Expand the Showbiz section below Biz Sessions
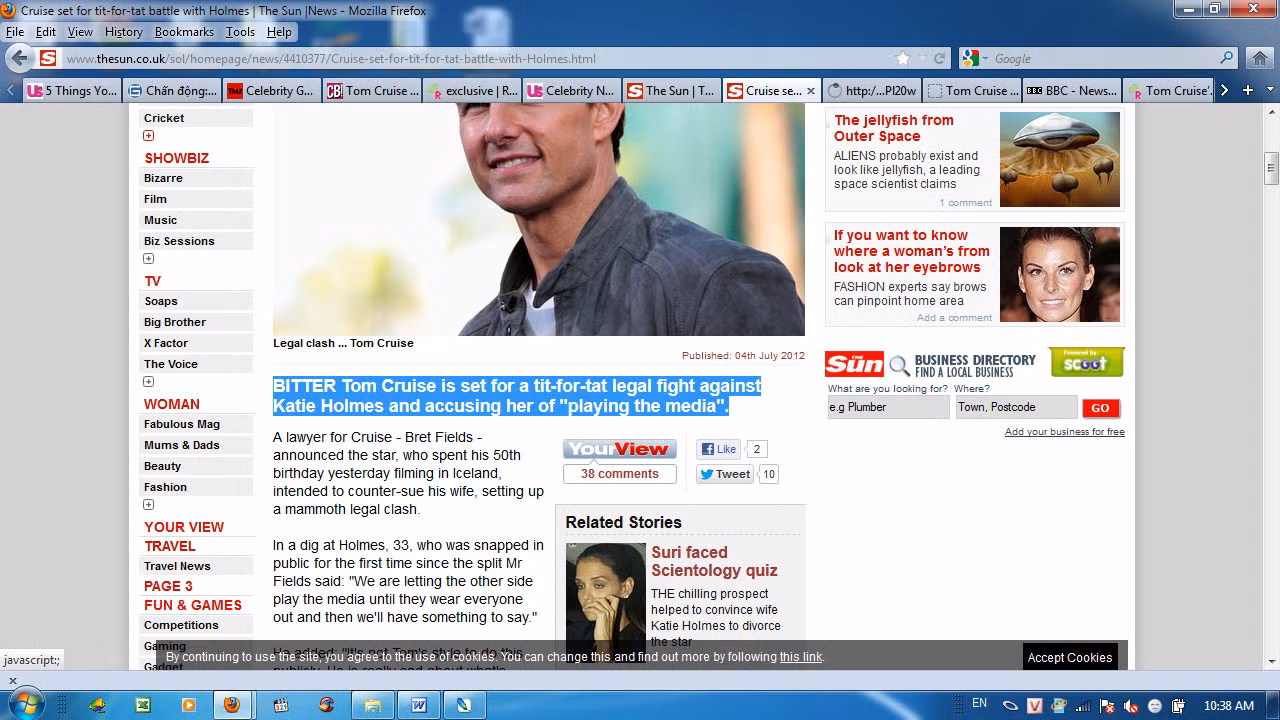Viewport: 1280px width, 720px height. [x=149, y=259]
